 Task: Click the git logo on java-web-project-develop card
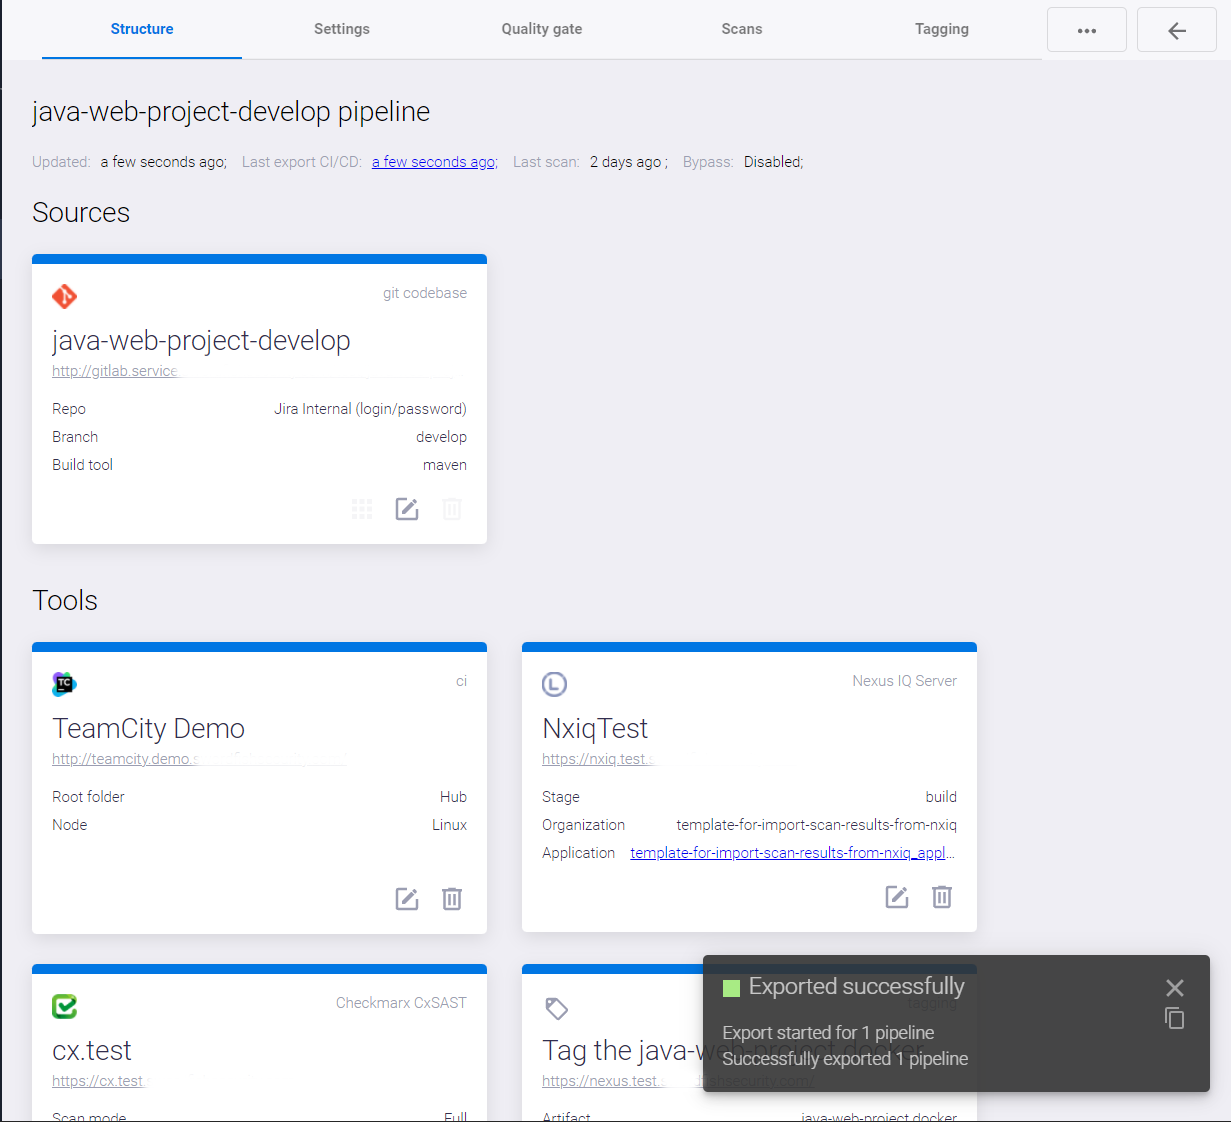click(65, 296)
